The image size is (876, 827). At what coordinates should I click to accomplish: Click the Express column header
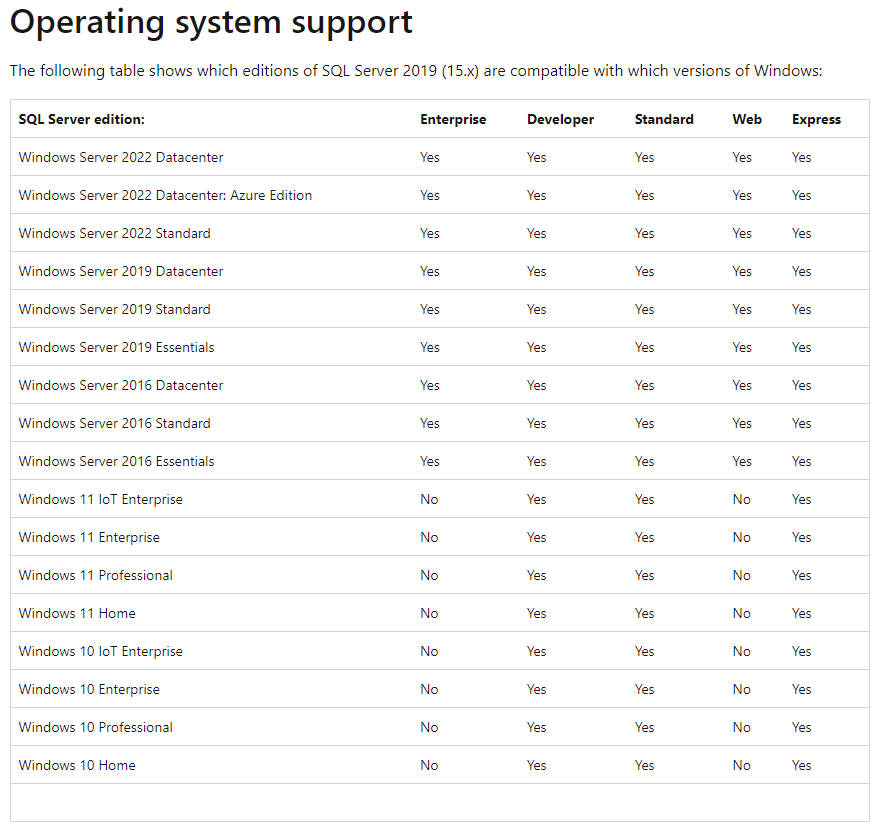pos(815,119)
